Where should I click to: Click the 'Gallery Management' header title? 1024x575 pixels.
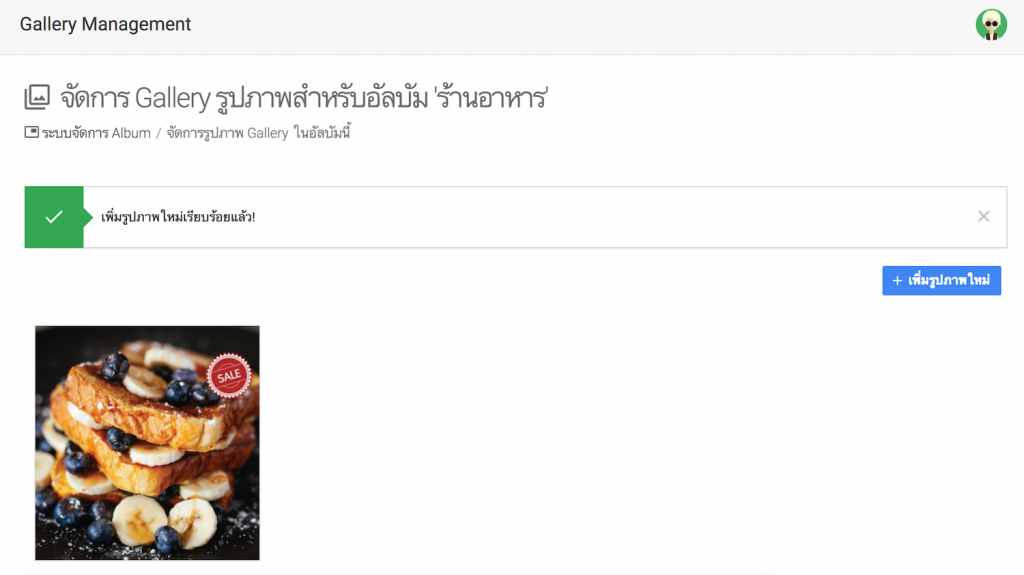tap(105, 24)
